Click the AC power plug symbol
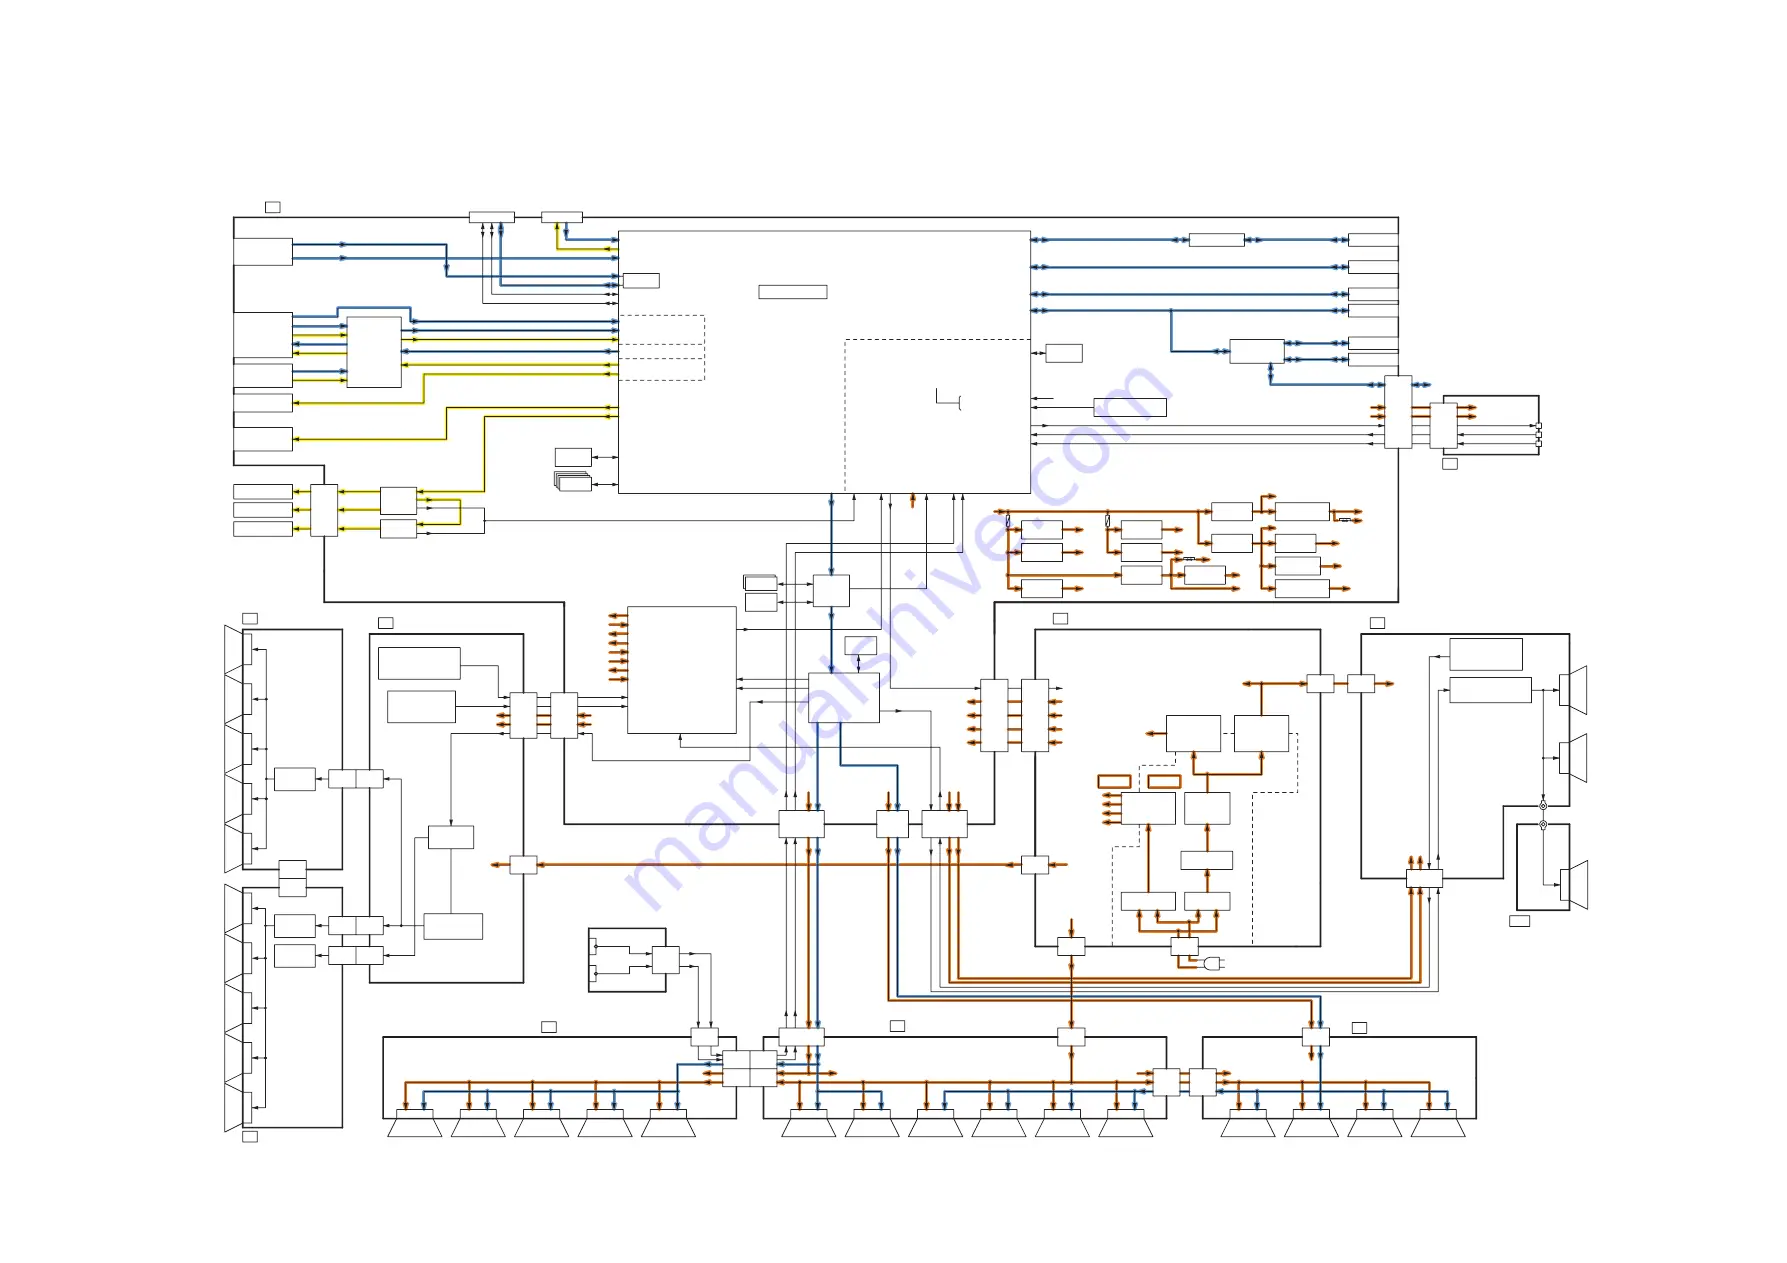The image size is (1787, 1263). coord(1214,964)
